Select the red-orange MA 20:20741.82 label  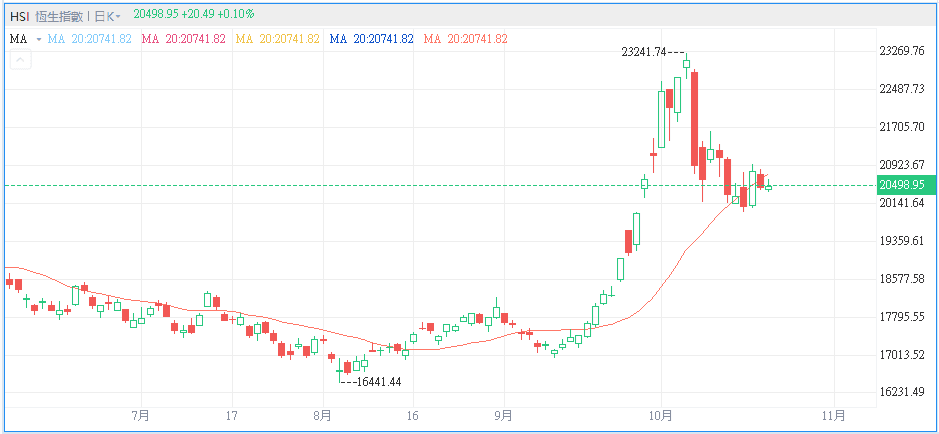[x=465, y=39]
